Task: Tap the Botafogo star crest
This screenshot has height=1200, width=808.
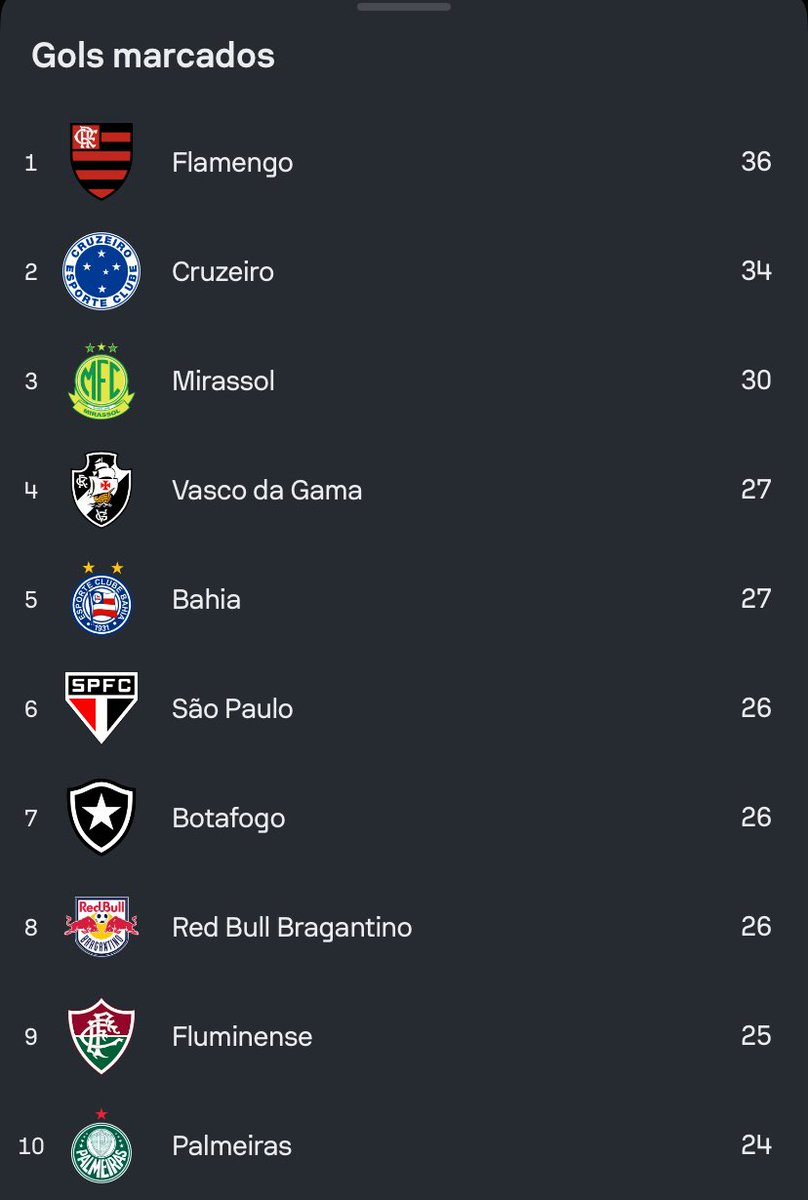Action: click(101, 817)
